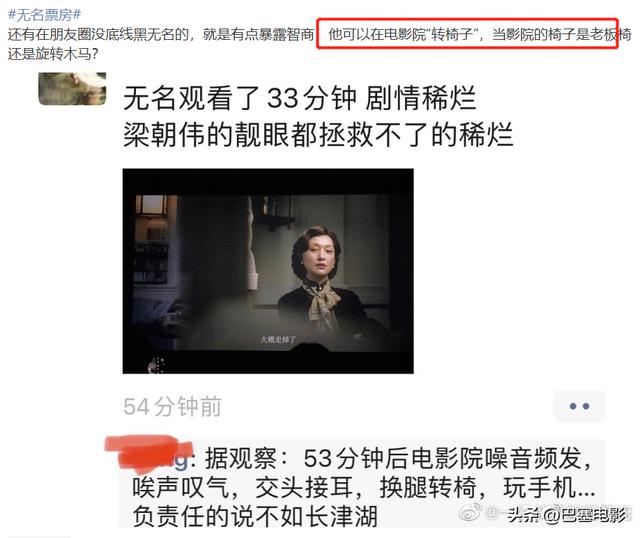The image size is (640, 538).
Task: Click the woman's face in movie photo
Action: tap(318, 259)
